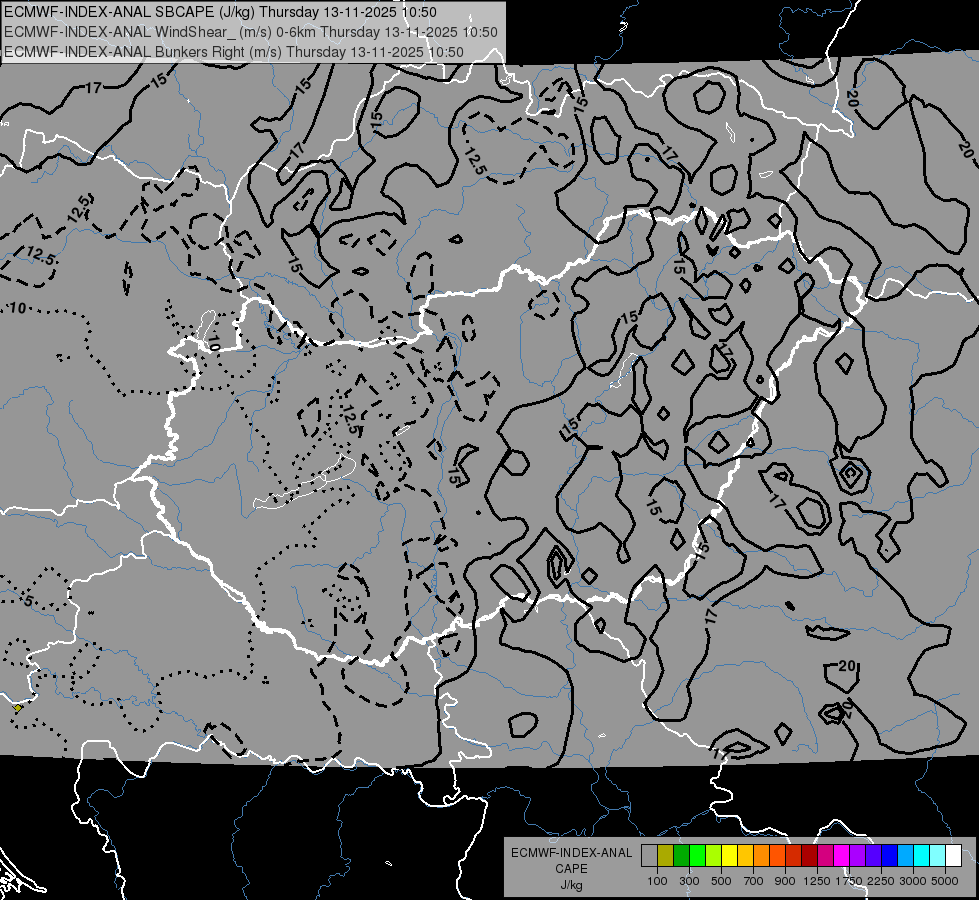Click the Bunkers Right title line

tap(234, 52)
